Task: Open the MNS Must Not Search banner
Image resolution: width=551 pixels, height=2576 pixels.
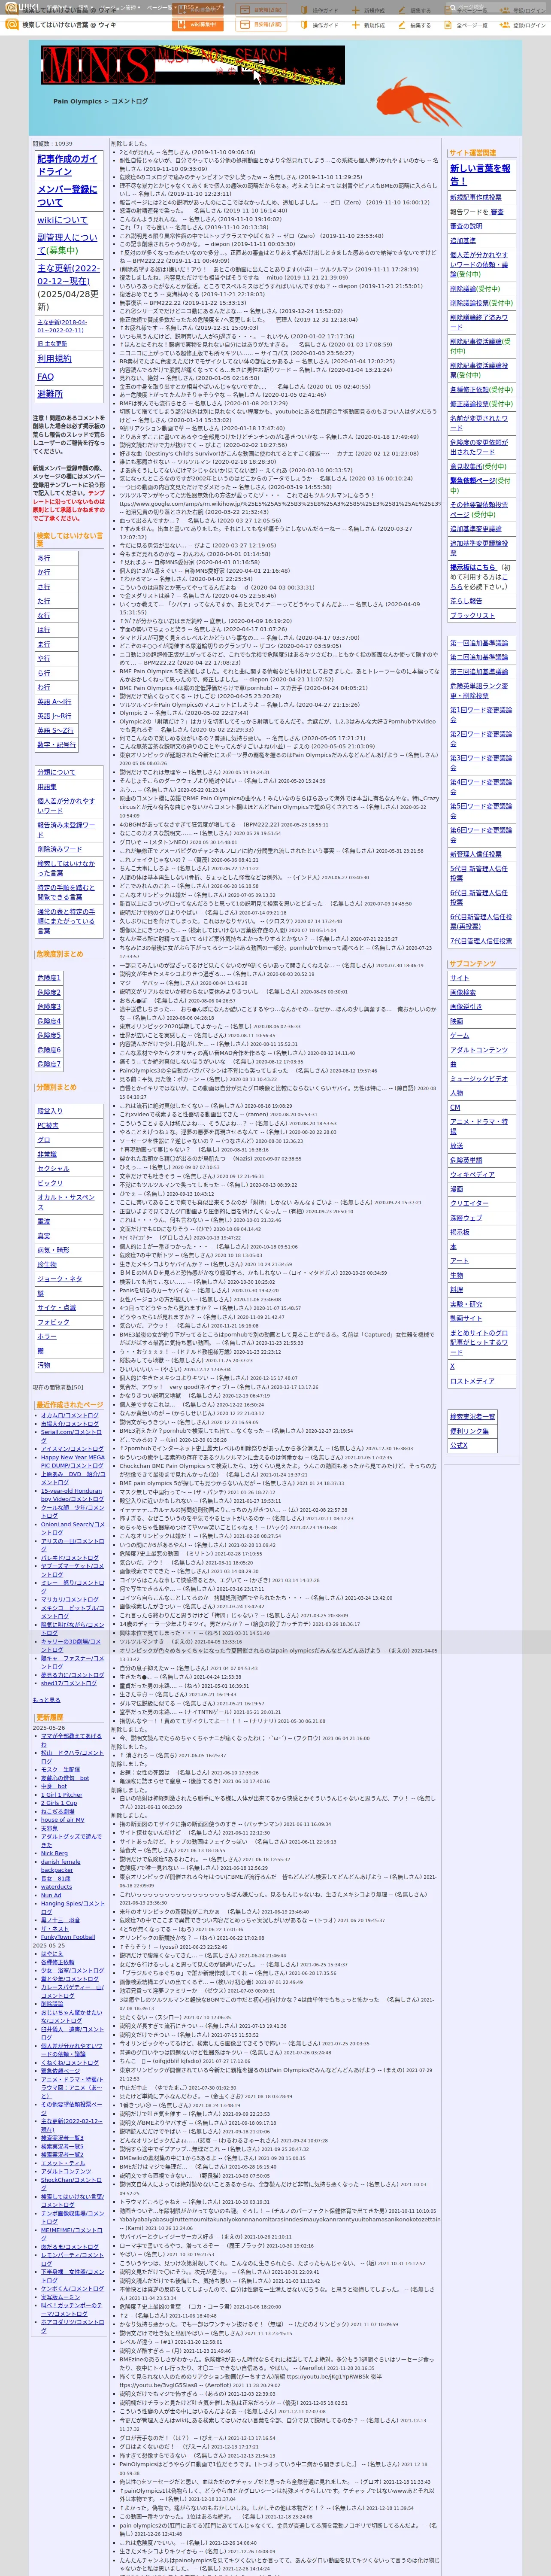Action: pos(193,65)
